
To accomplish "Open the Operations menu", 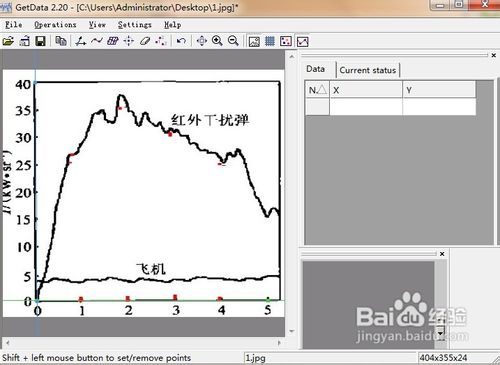I will coord(55,25).
